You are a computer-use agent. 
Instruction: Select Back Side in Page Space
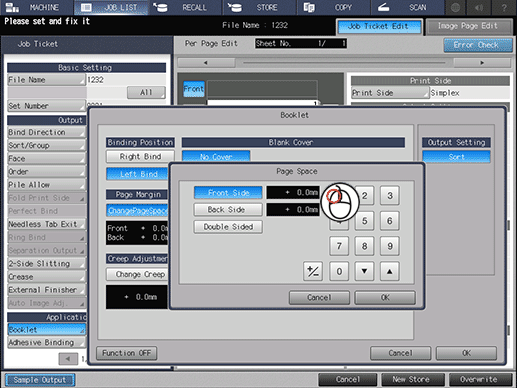click(228, 210)
